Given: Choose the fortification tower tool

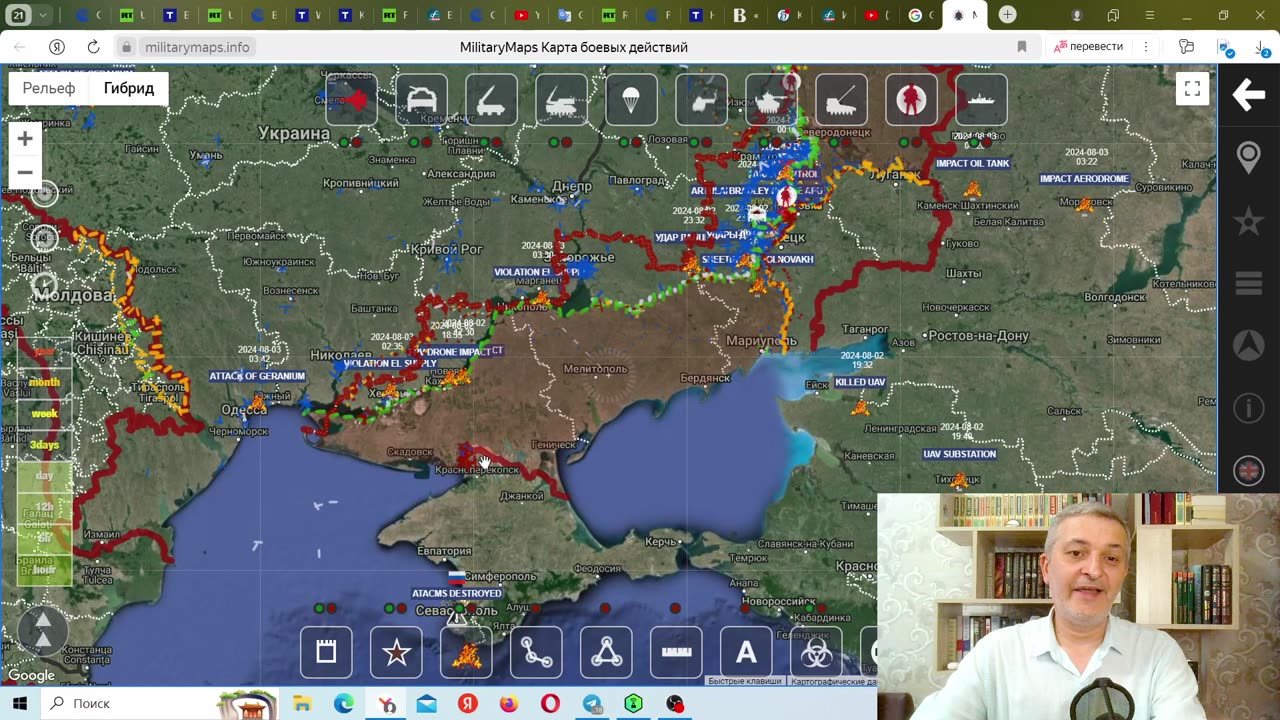Looking at the screenshot, I should [x=326, y=652].
